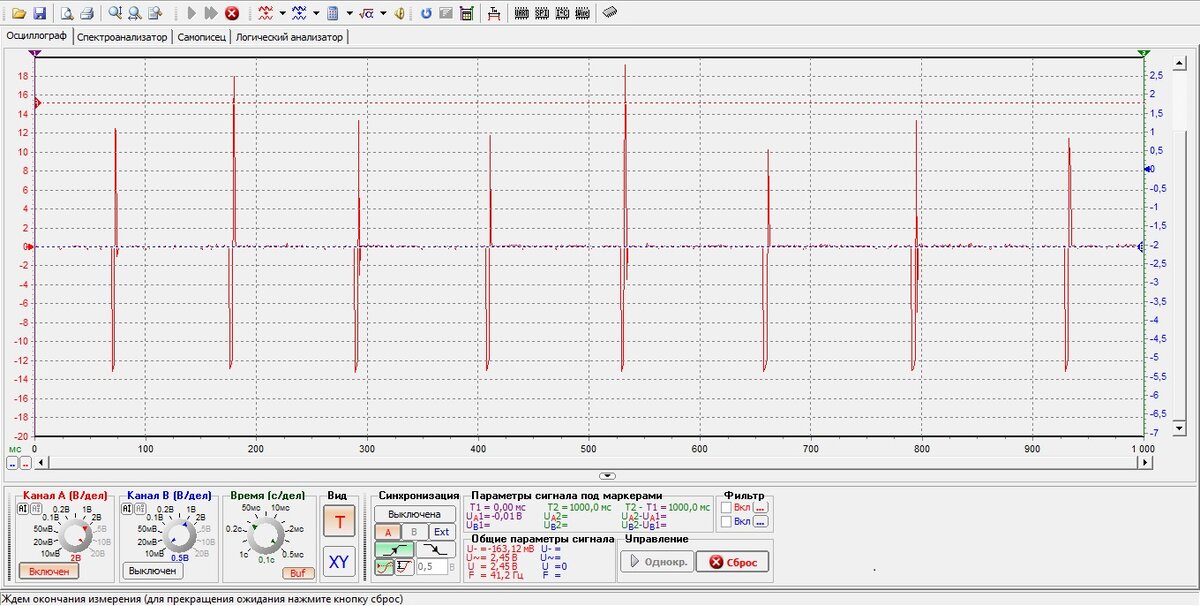Open print preview icon in toolbar
Screen dimensions: 1200x606
pyautogui.click(x=67, y=14)
